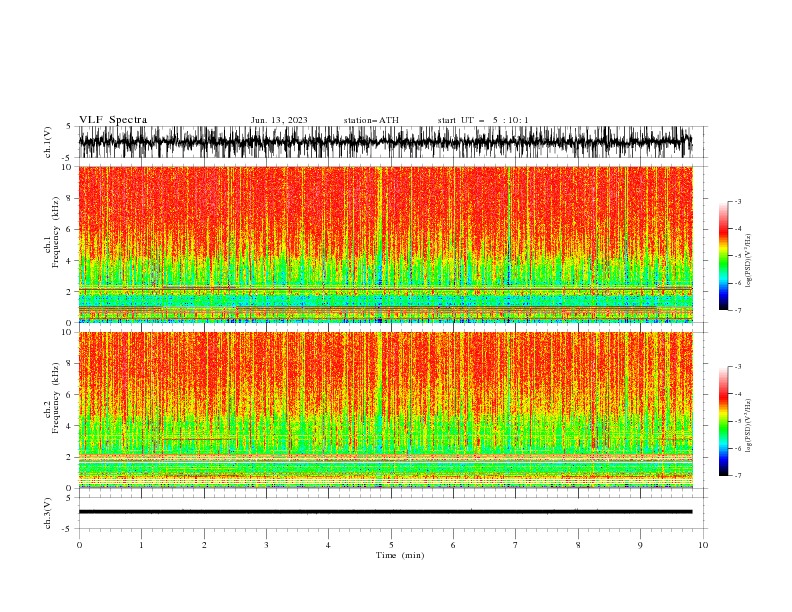Click the time axis tick label '1'
The height and width of the screenshot is (612, 792).
click(x=141, y=545)
